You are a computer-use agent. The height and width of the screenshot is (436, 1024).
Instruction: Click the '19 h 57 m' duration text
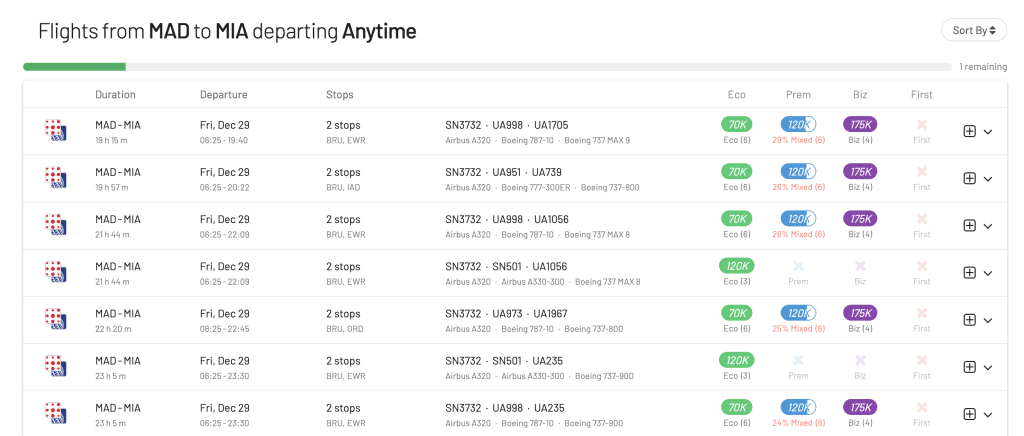coord(112,187)
